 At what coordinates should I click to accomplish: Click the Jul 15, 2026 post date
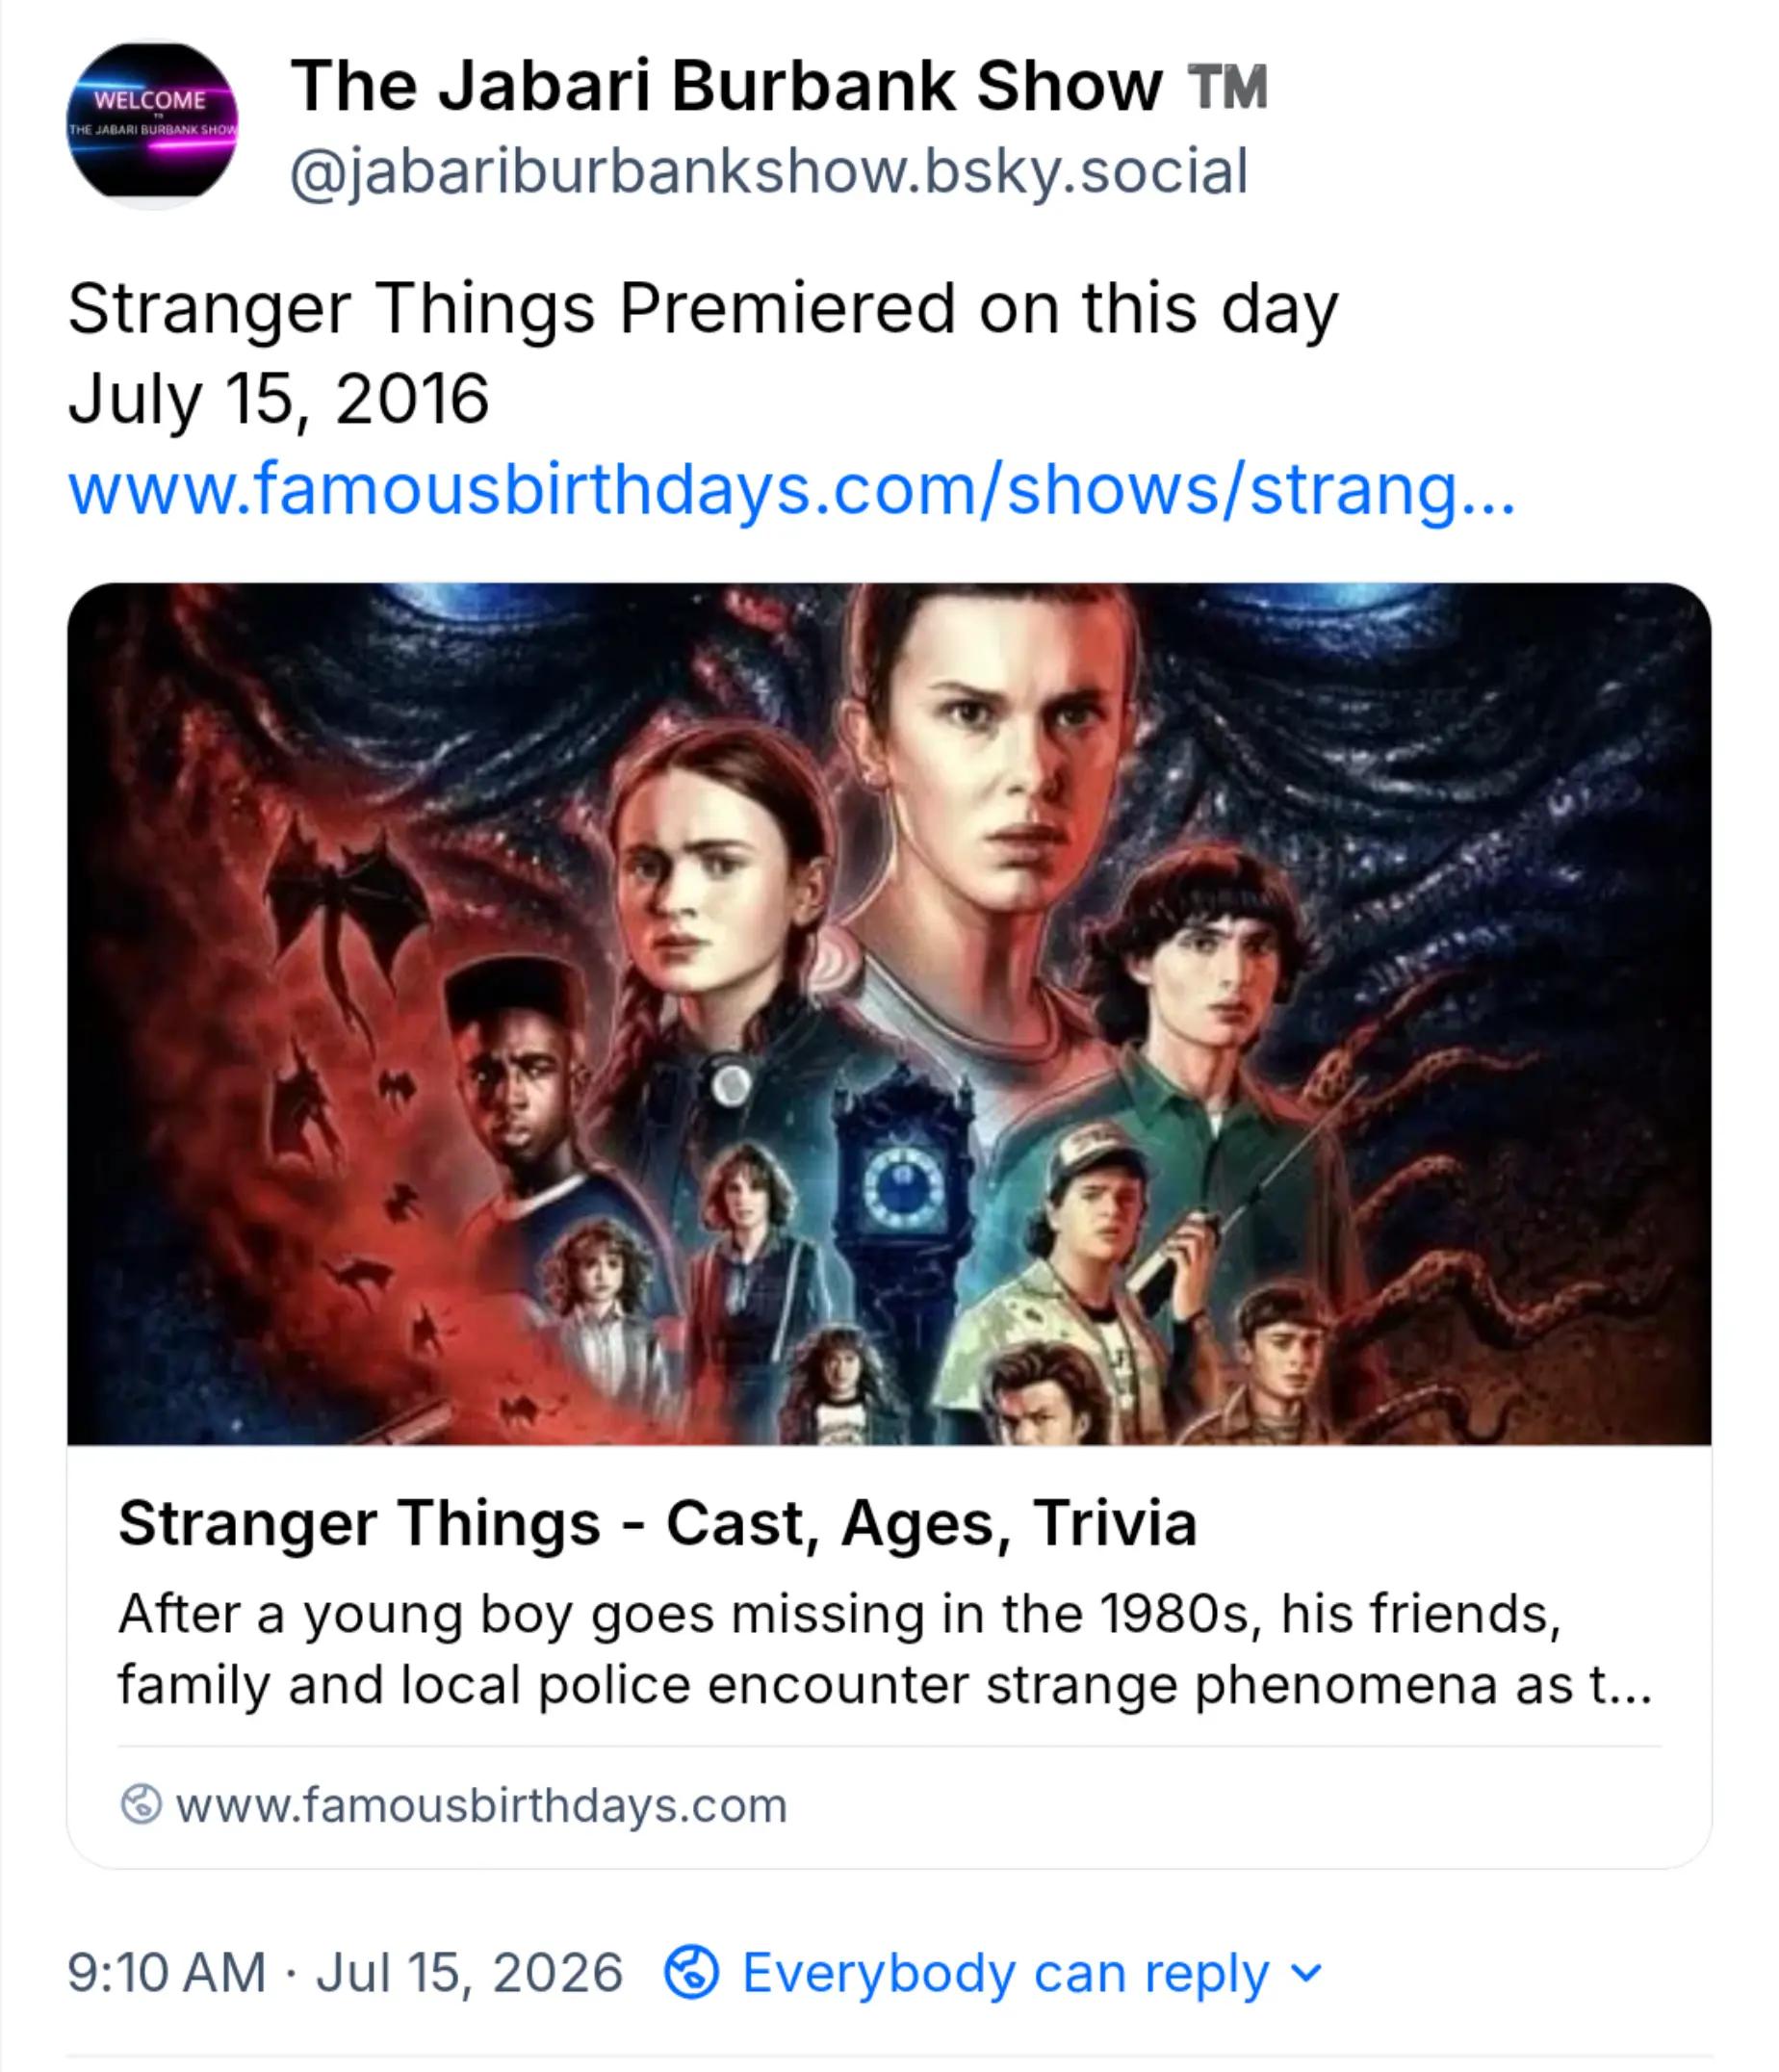tap(470, 1973)
